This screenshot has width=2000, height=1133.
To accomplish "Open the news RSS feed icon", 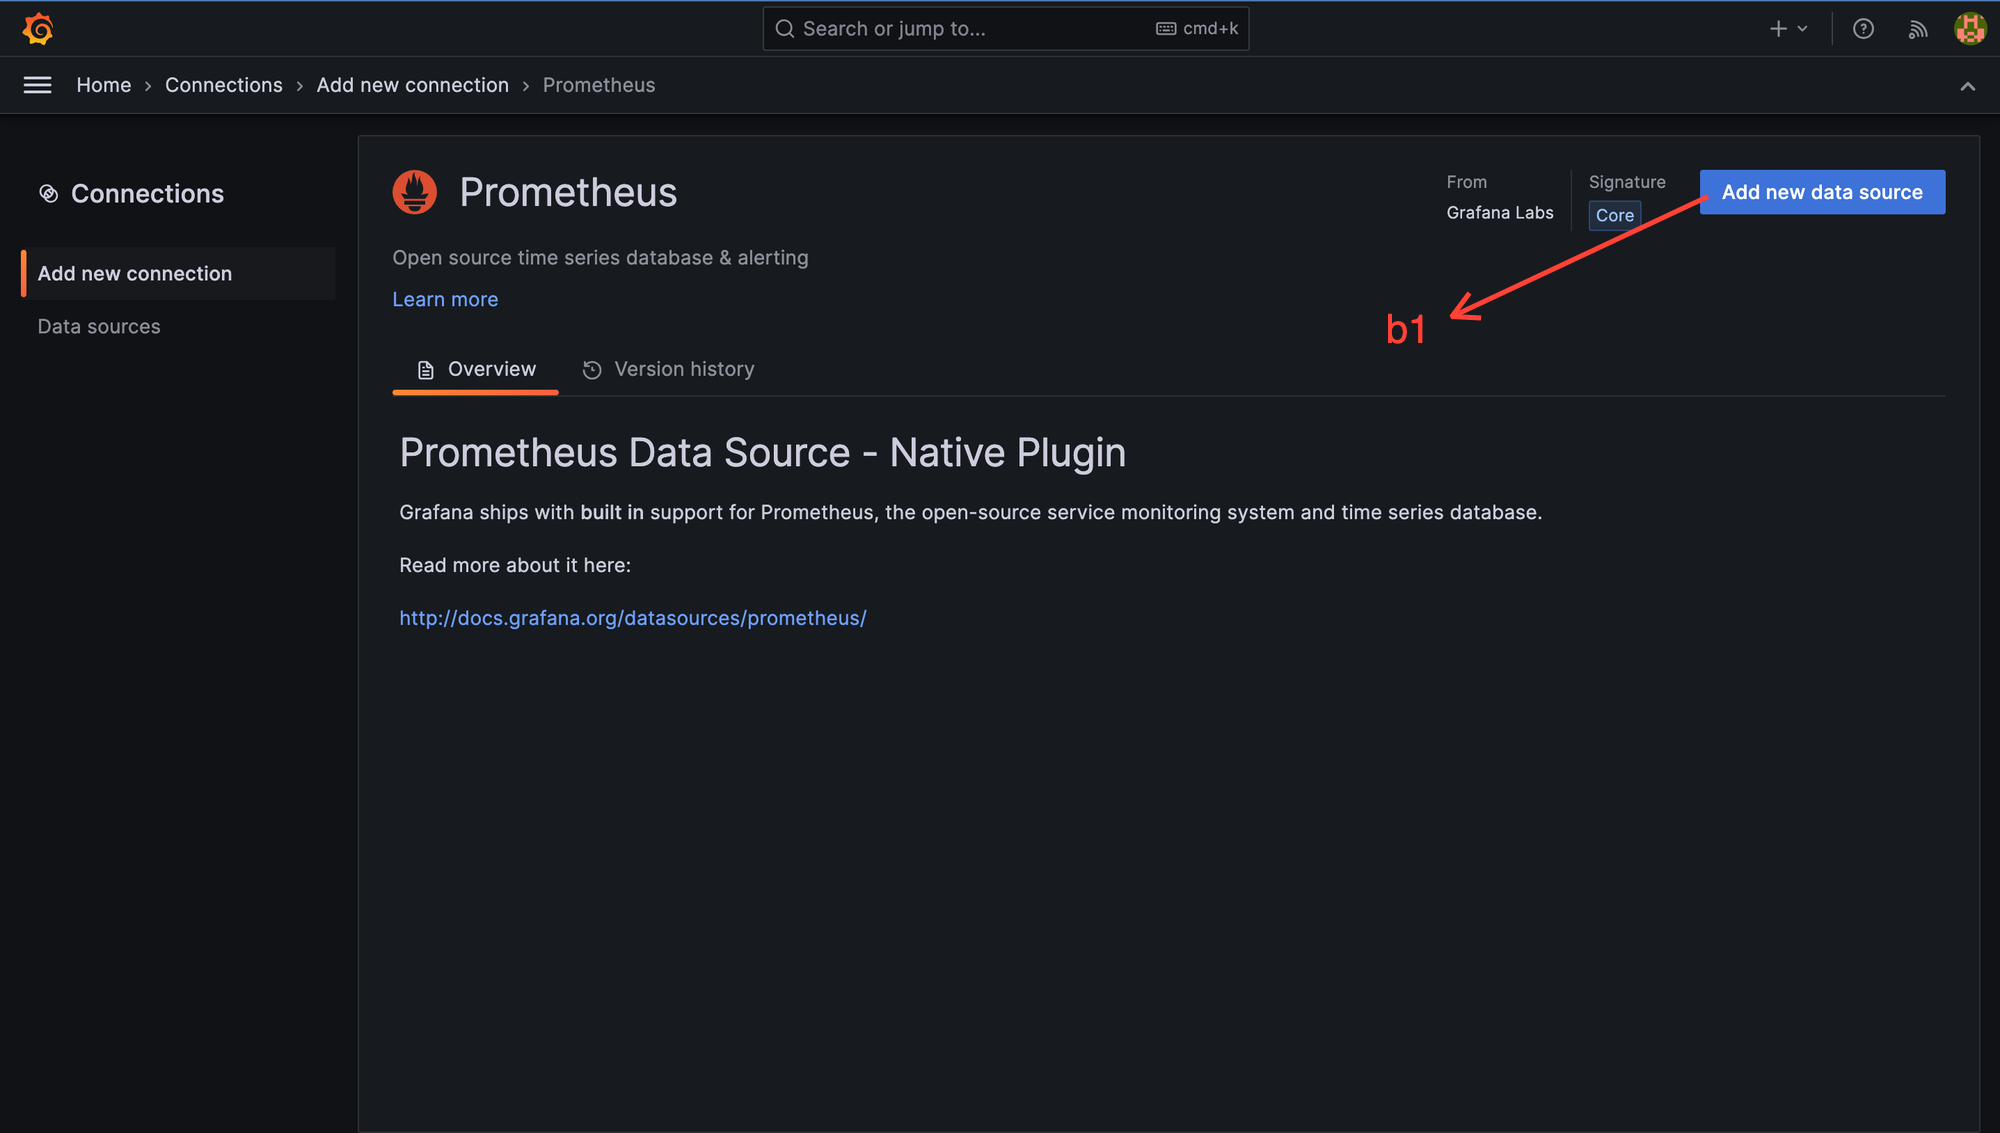I will (1917, 29).
